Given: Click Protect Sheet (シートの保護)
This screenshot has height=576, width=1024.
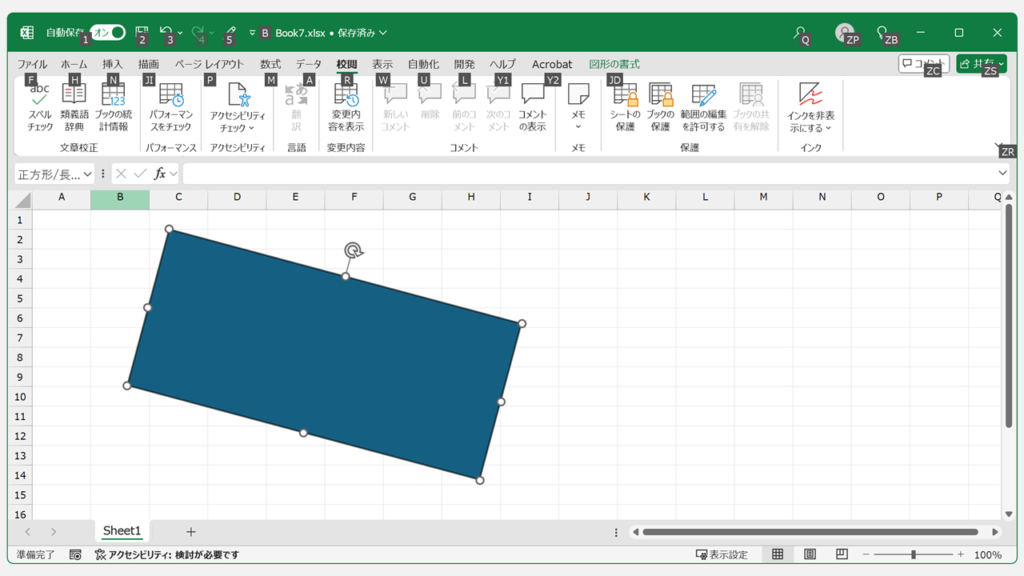Looking at the screenshot, I should (625, 108).
